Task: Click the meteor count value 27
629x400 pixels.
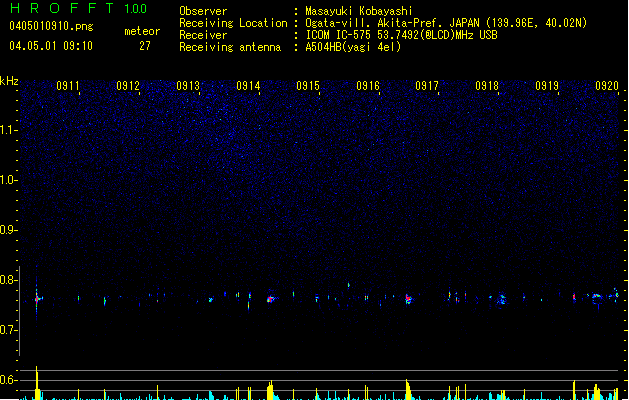Action: click(145, 46)
